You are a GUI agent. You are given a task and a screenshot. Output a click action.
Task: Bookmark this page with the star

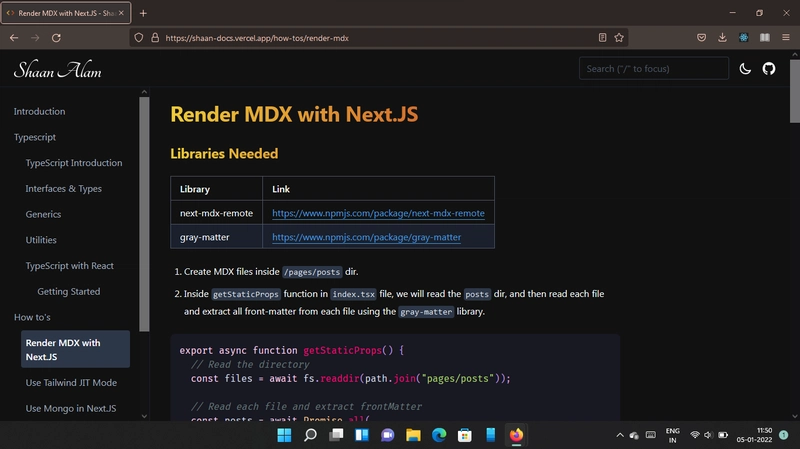(x=619, y=38)
